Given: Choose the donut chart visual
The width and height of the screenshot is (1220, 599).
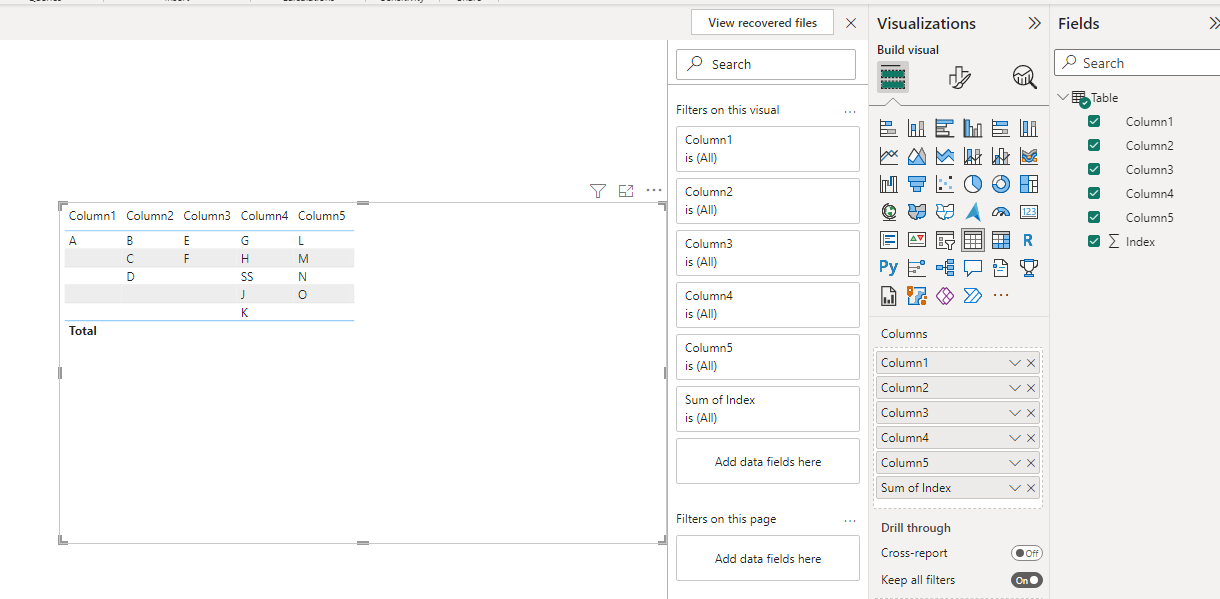Looking at the screenshot, I should click(x=1001, y=184).
